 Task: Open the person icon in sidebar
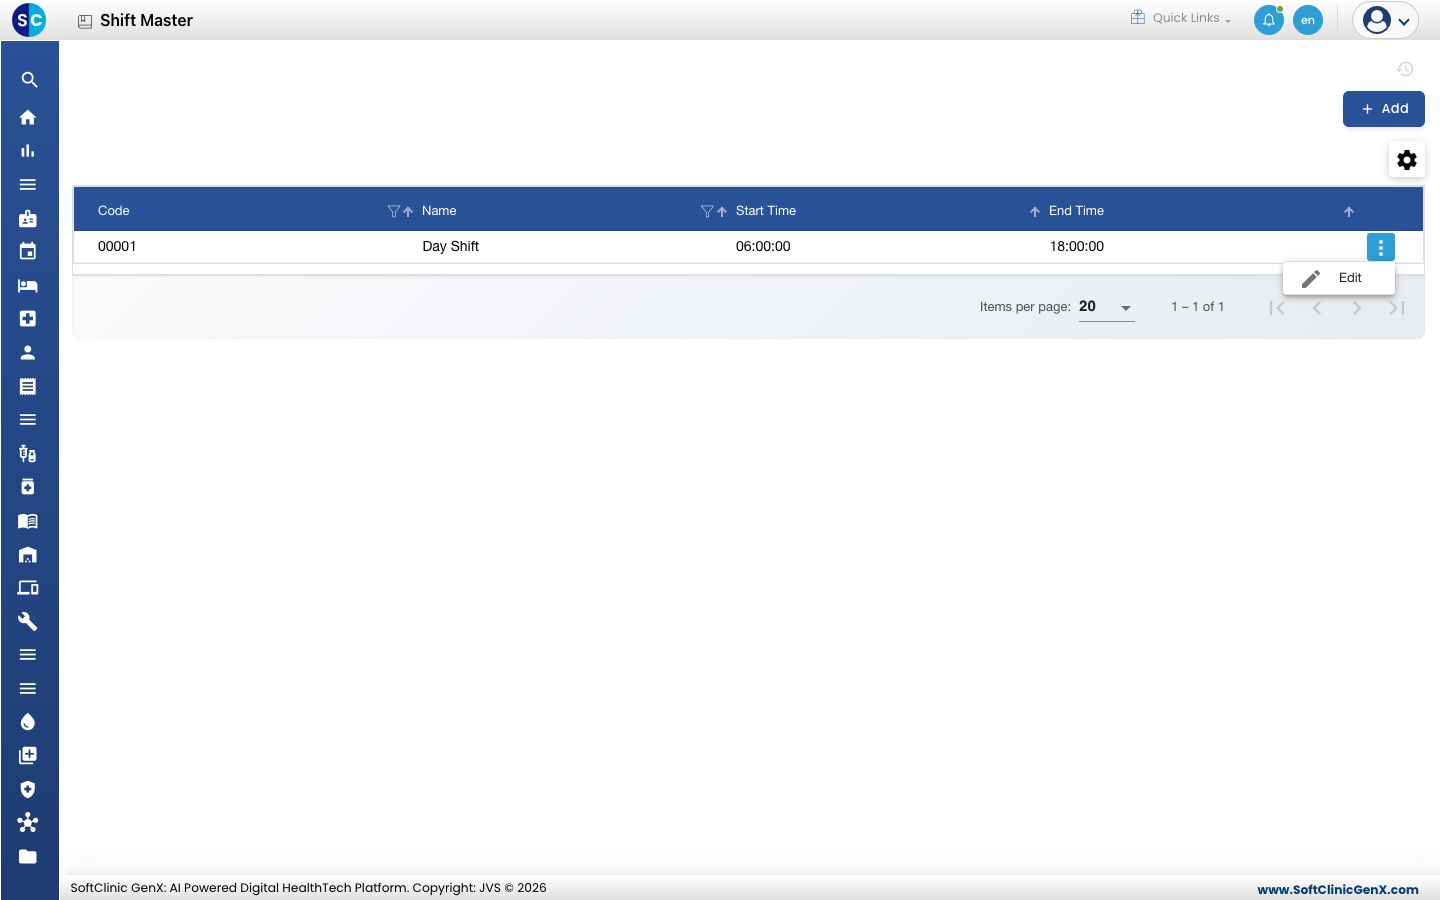28,353
